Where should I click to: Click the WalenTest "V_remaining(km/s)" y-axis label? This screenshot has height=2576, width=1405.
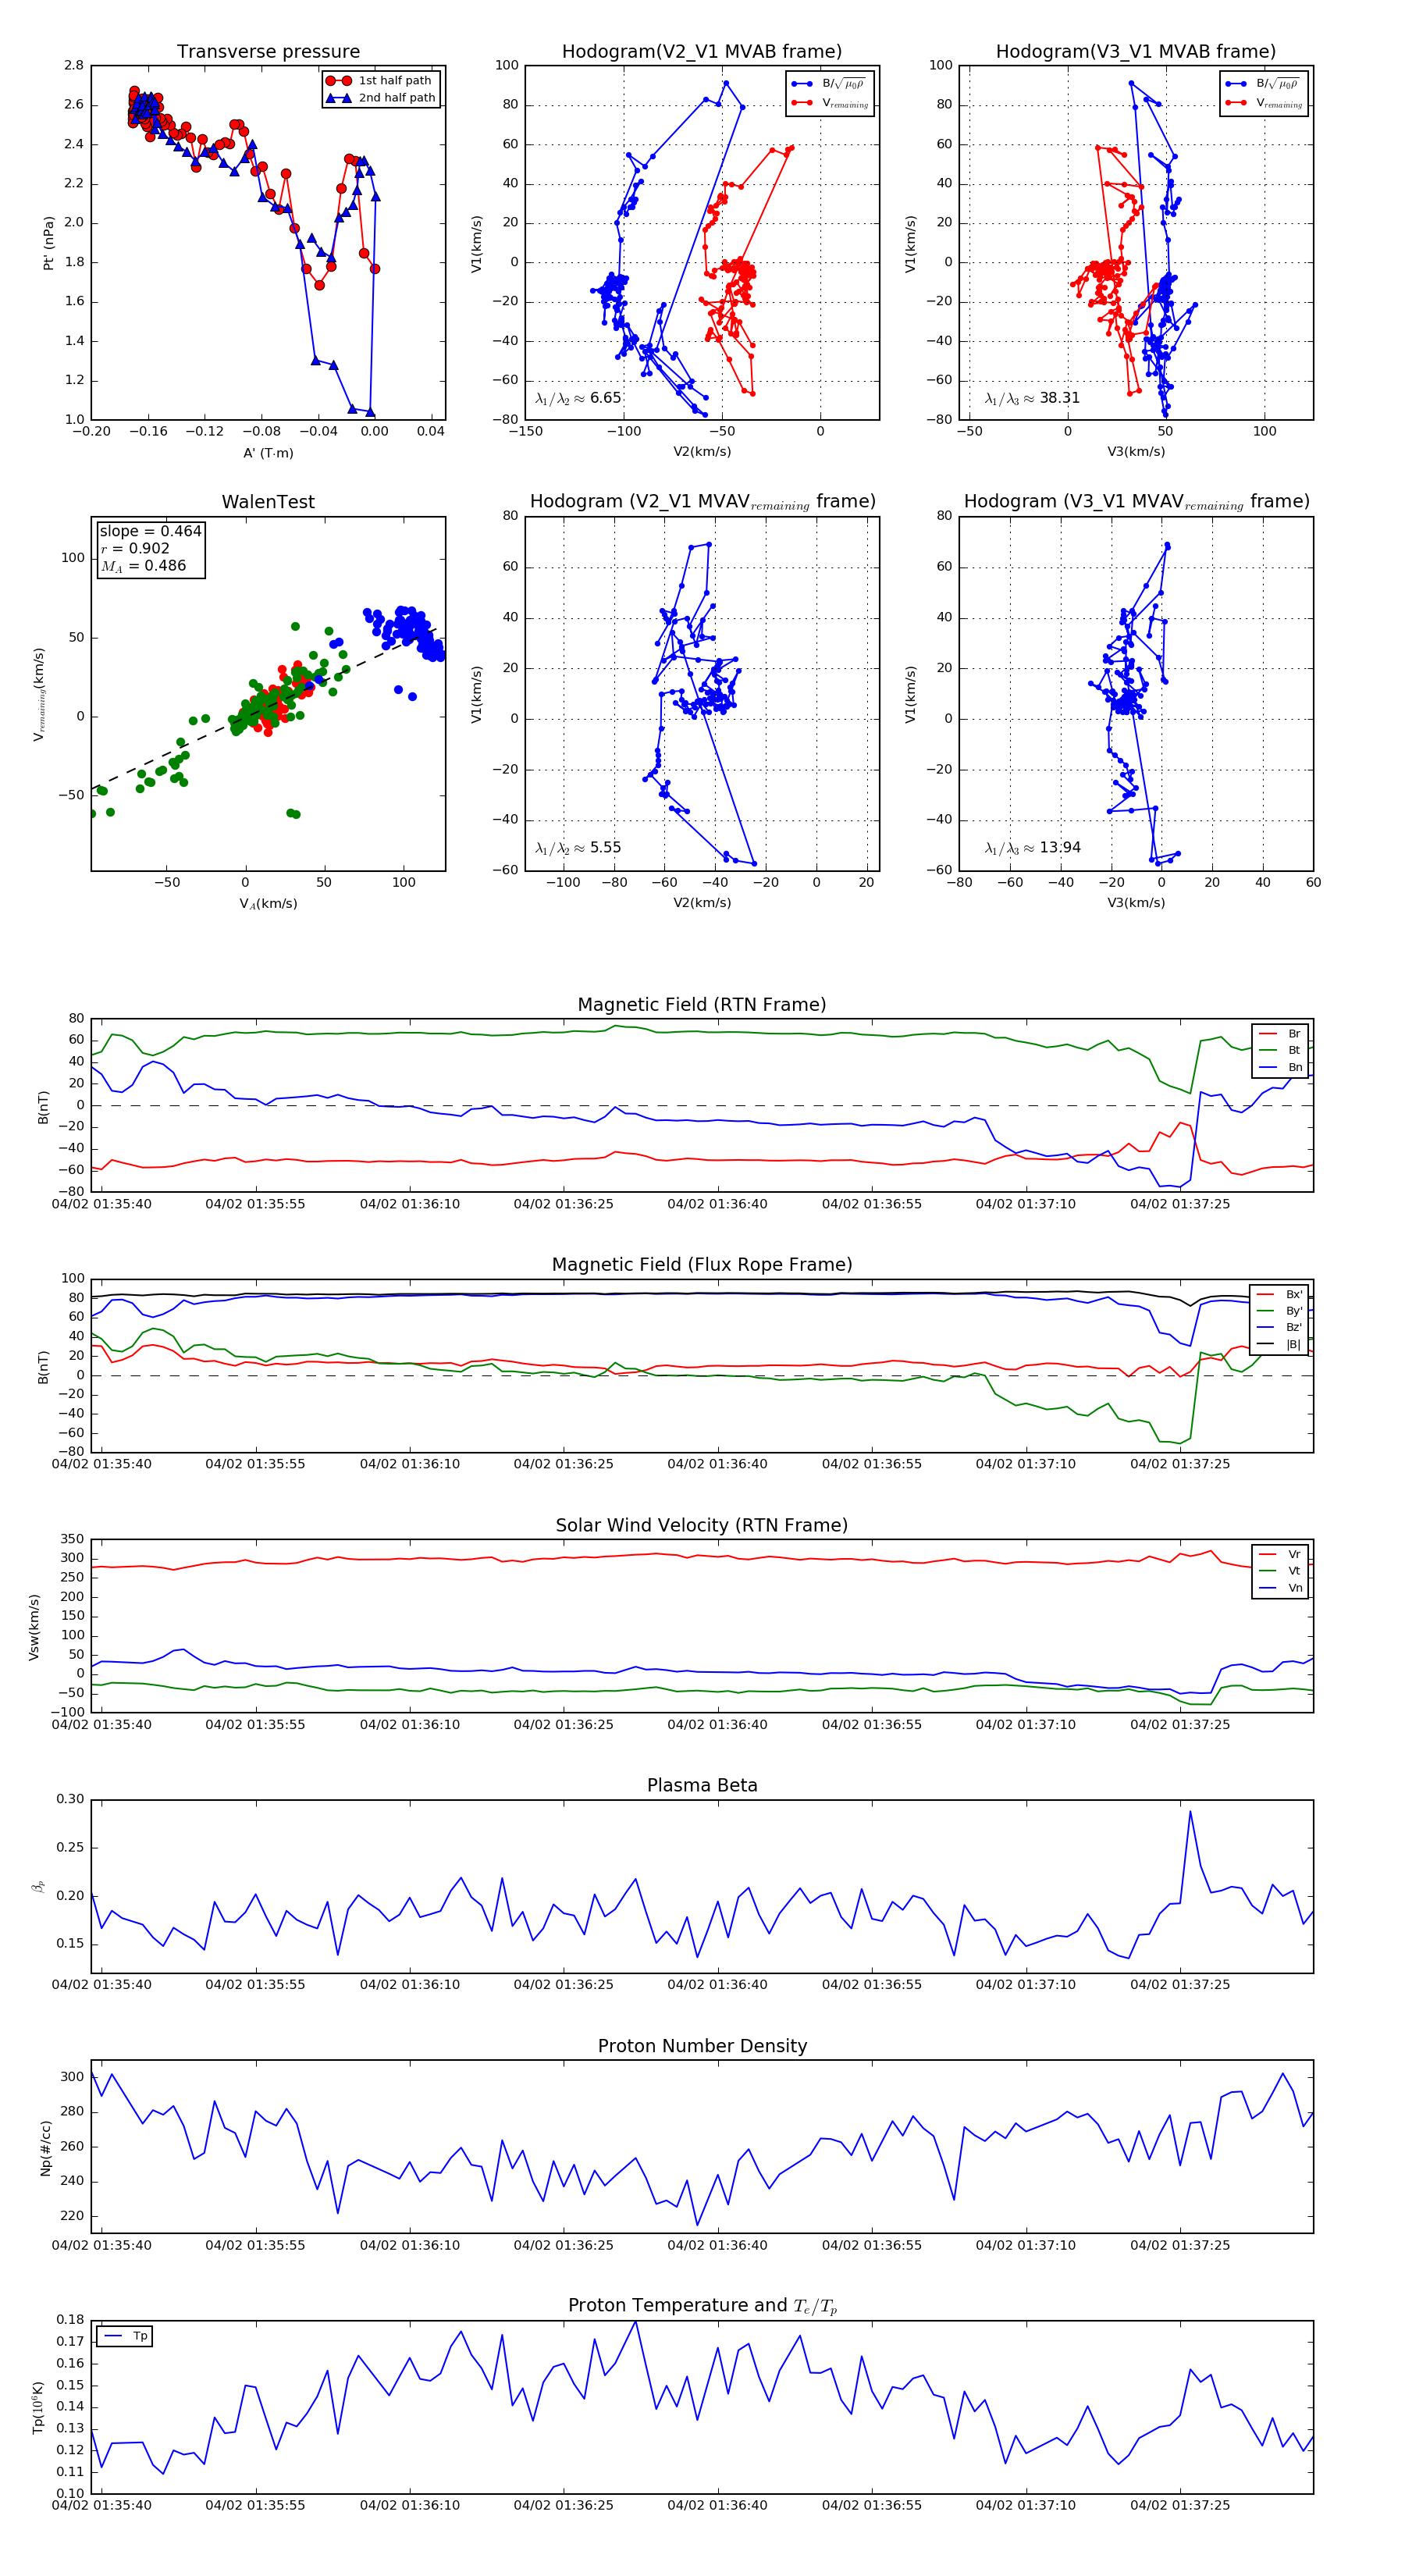(x=39, y=694)
